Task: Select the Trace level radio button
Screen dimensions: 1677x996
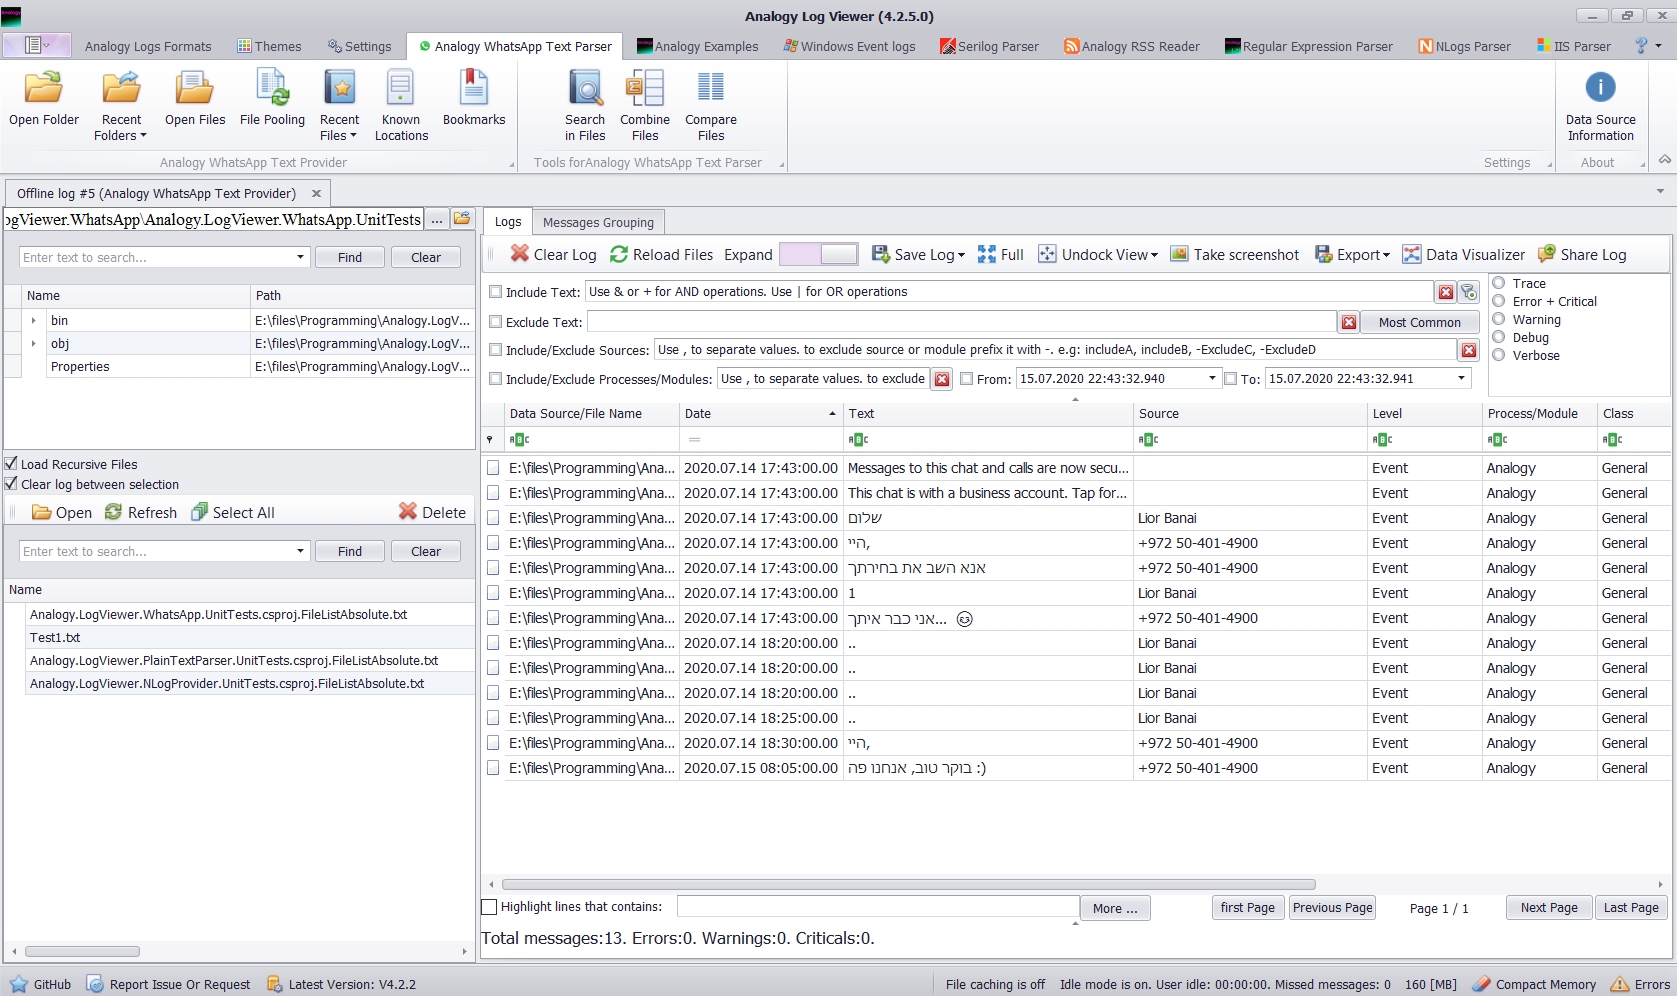Action: tap(1499, 283)
